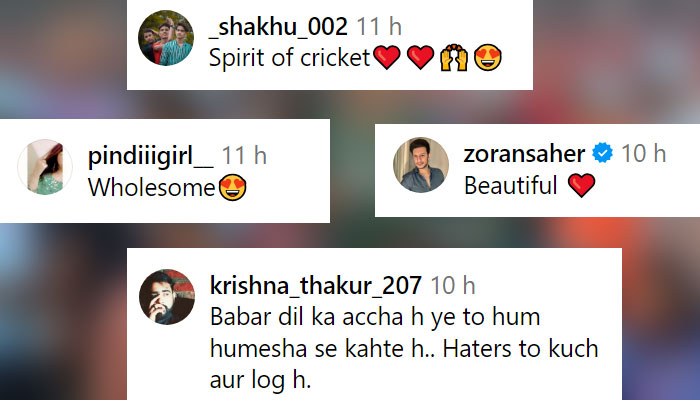Click the 11 h timestamp on _shakhu_002's comment
This screenshot has height=400, width=700.
[379, 26]
